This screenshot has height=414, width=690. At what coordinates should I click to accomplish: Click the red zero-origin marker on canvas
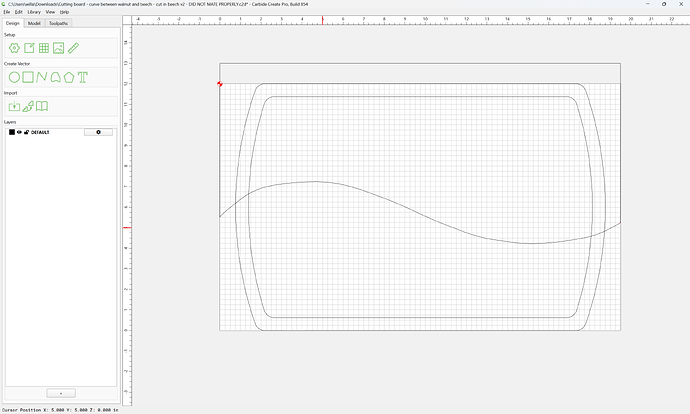coord(220,84)
